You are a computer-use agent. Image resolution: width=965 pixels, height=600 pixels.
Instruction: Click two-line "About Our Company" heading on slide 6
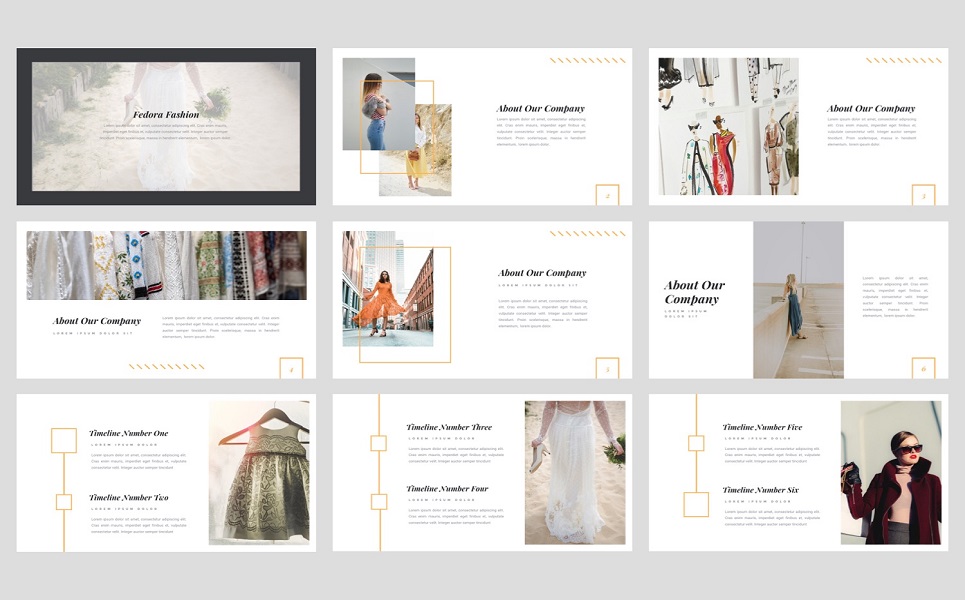point(695,292)
